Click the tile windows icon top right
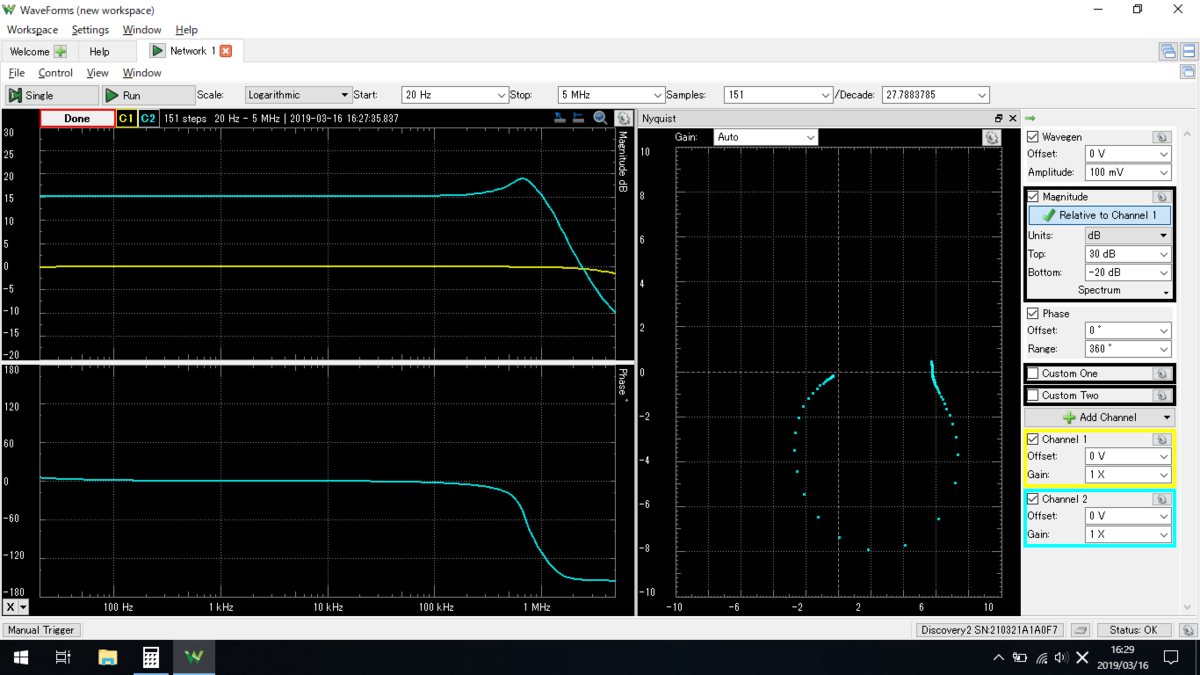 (x=1188, y=51)
